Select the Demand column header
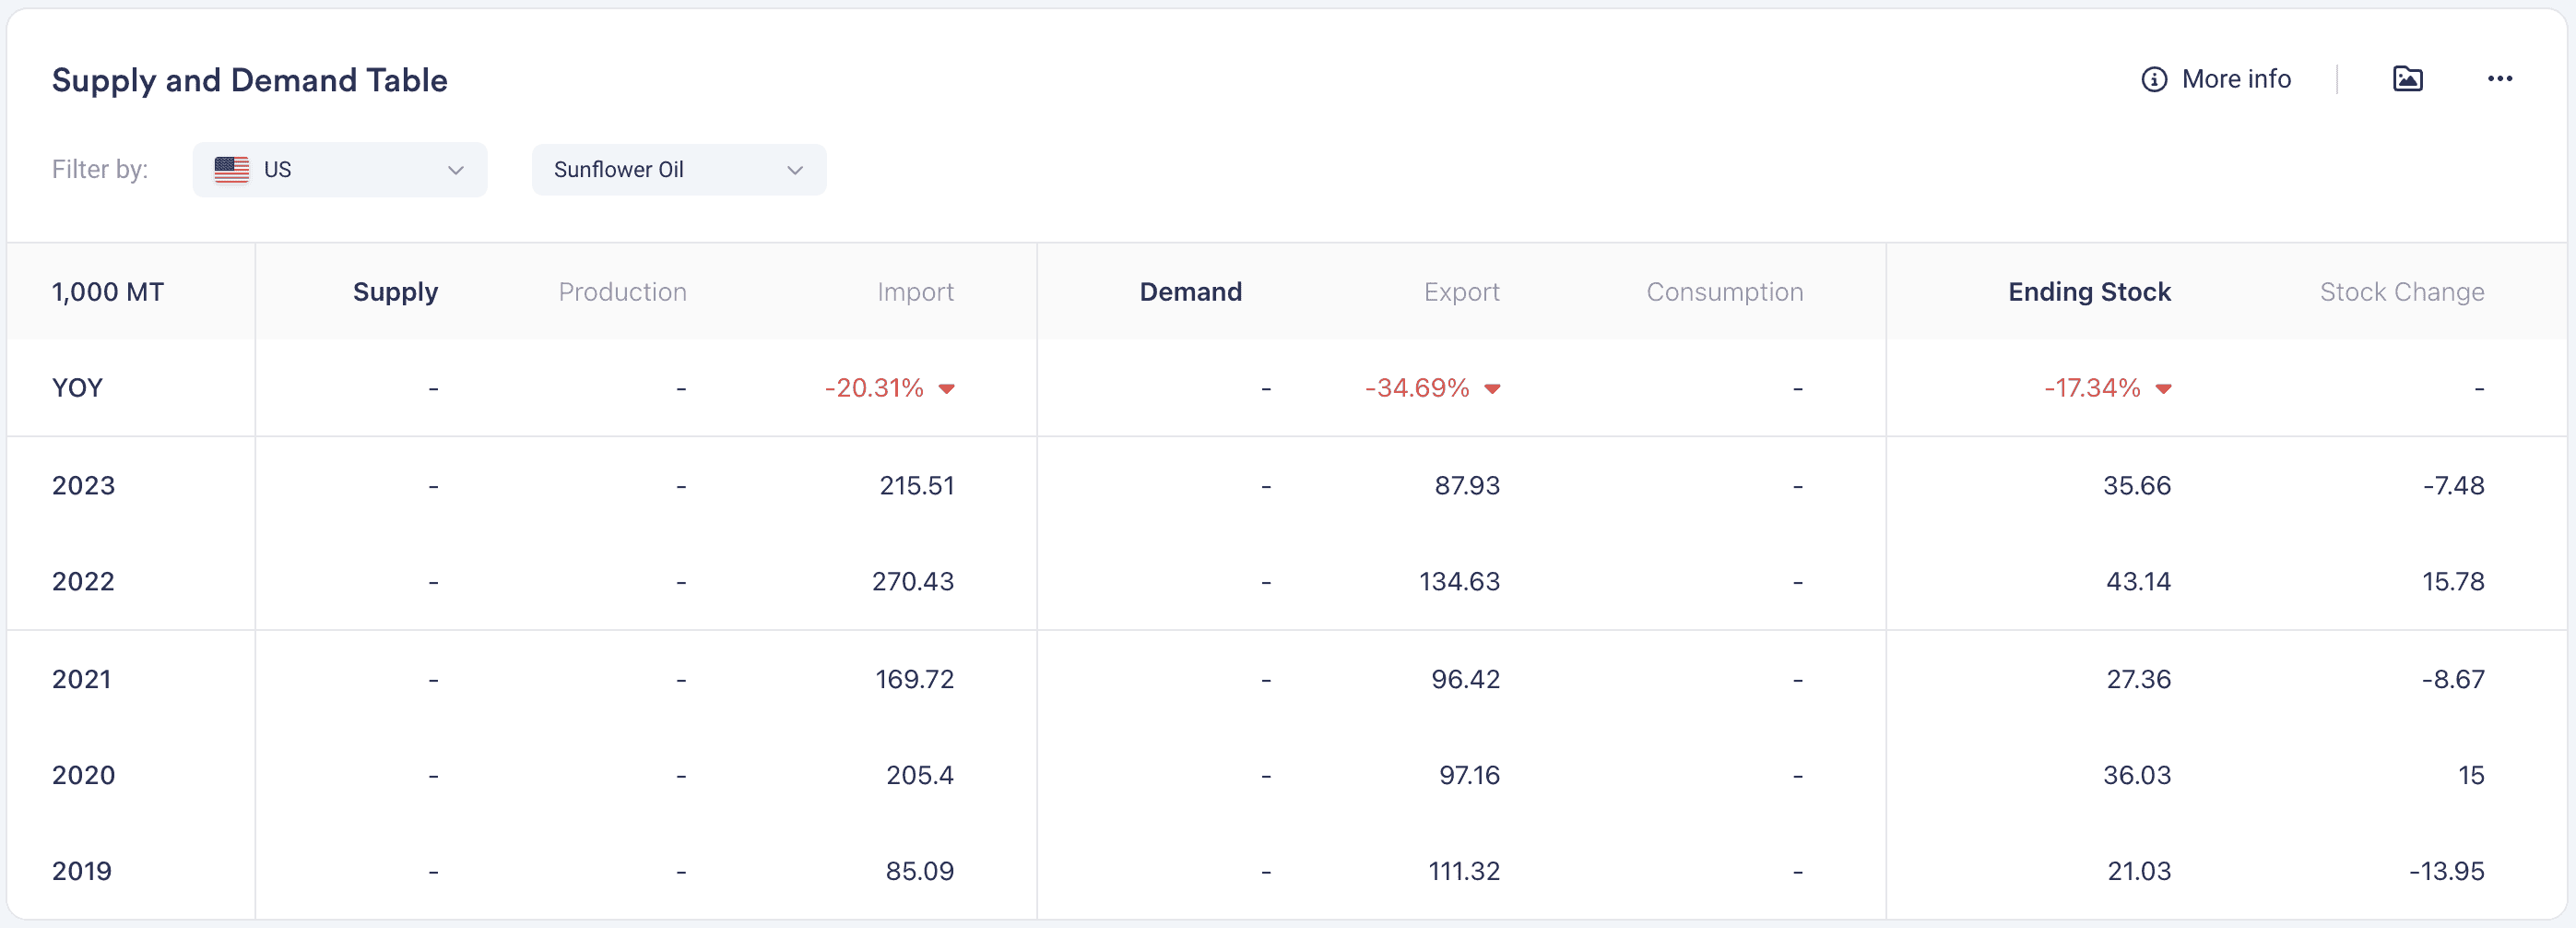The image size is (2576, 928). (x=1191, y=292)
